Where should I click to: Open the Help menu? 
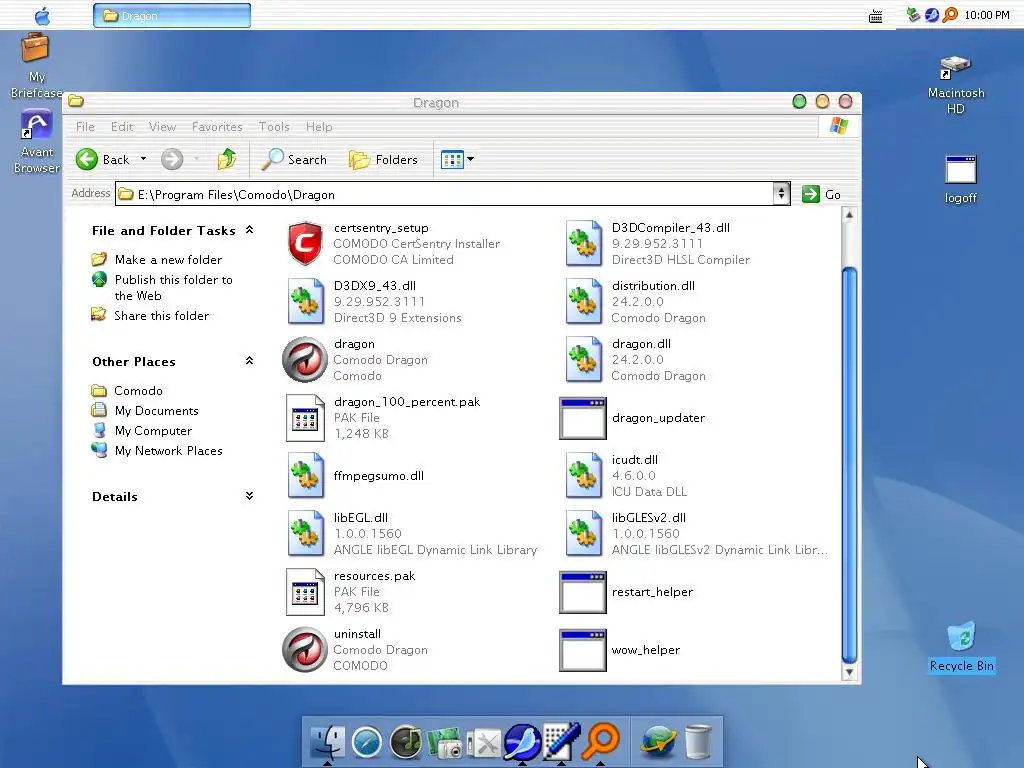click(x=319, y=127)
